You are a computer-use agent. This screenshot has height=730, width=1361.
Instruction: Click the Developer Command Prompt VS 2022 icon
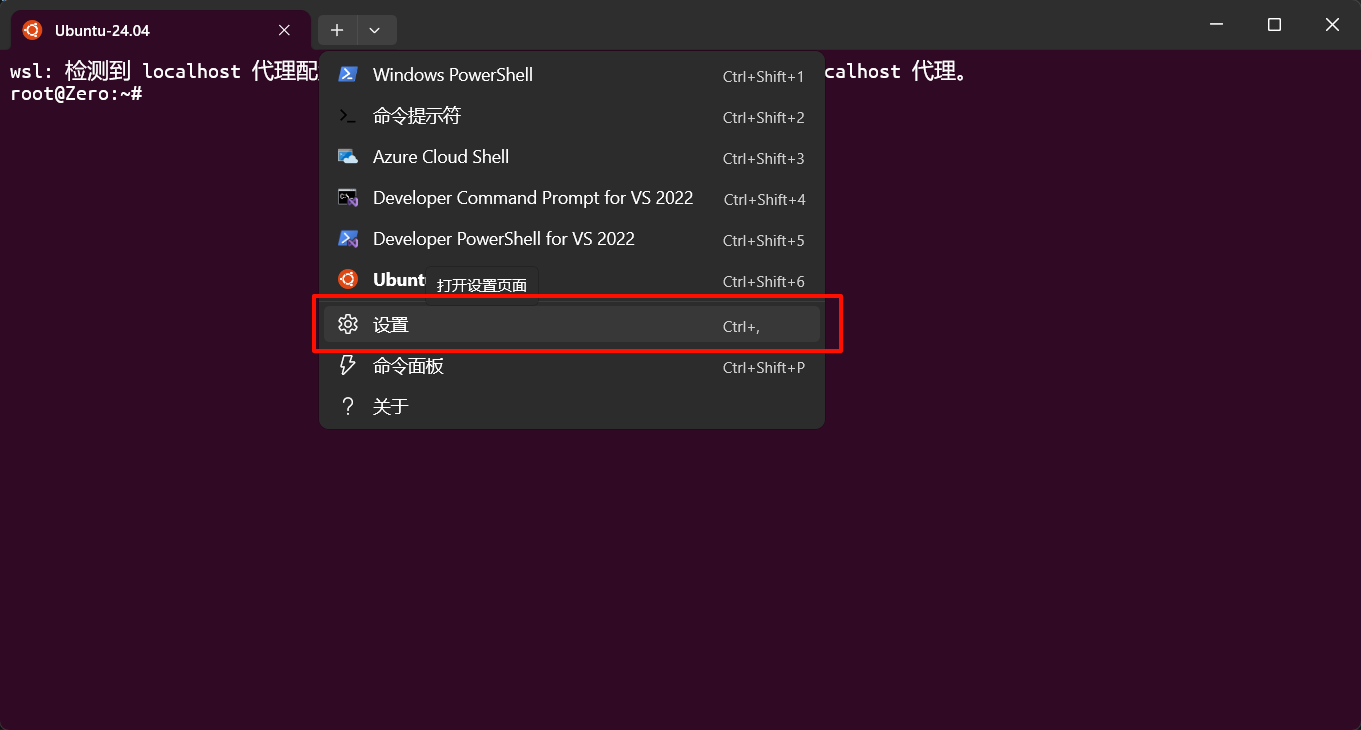348,198
